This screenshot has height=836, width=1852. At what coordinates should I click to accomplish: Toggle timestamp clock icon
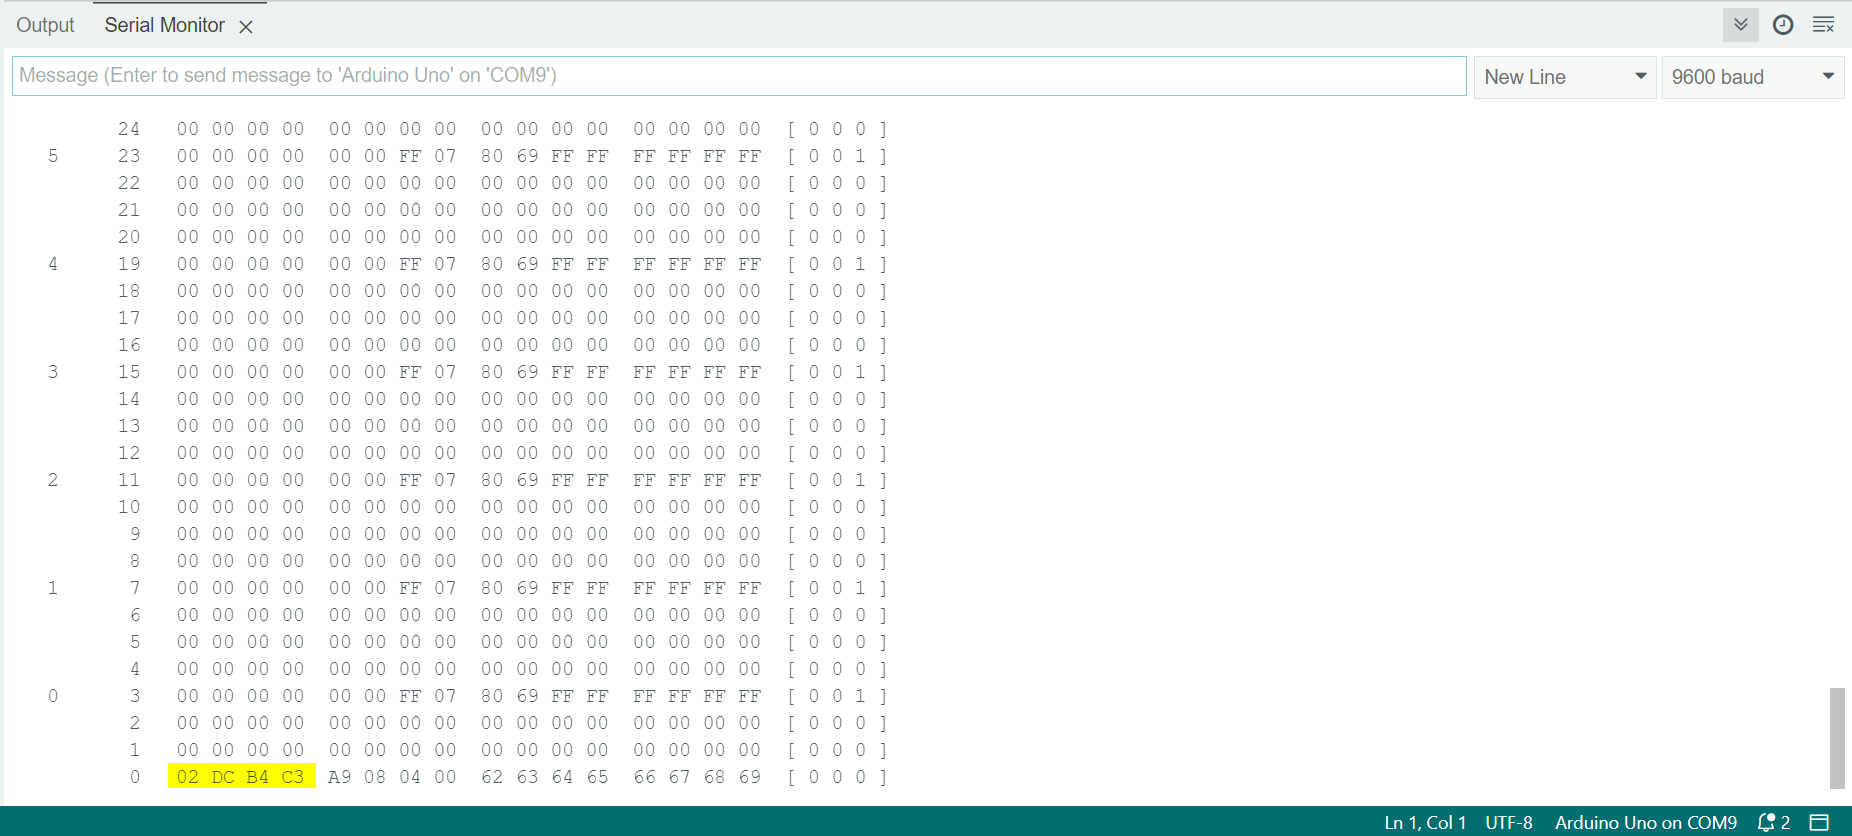coord(1782,25)
